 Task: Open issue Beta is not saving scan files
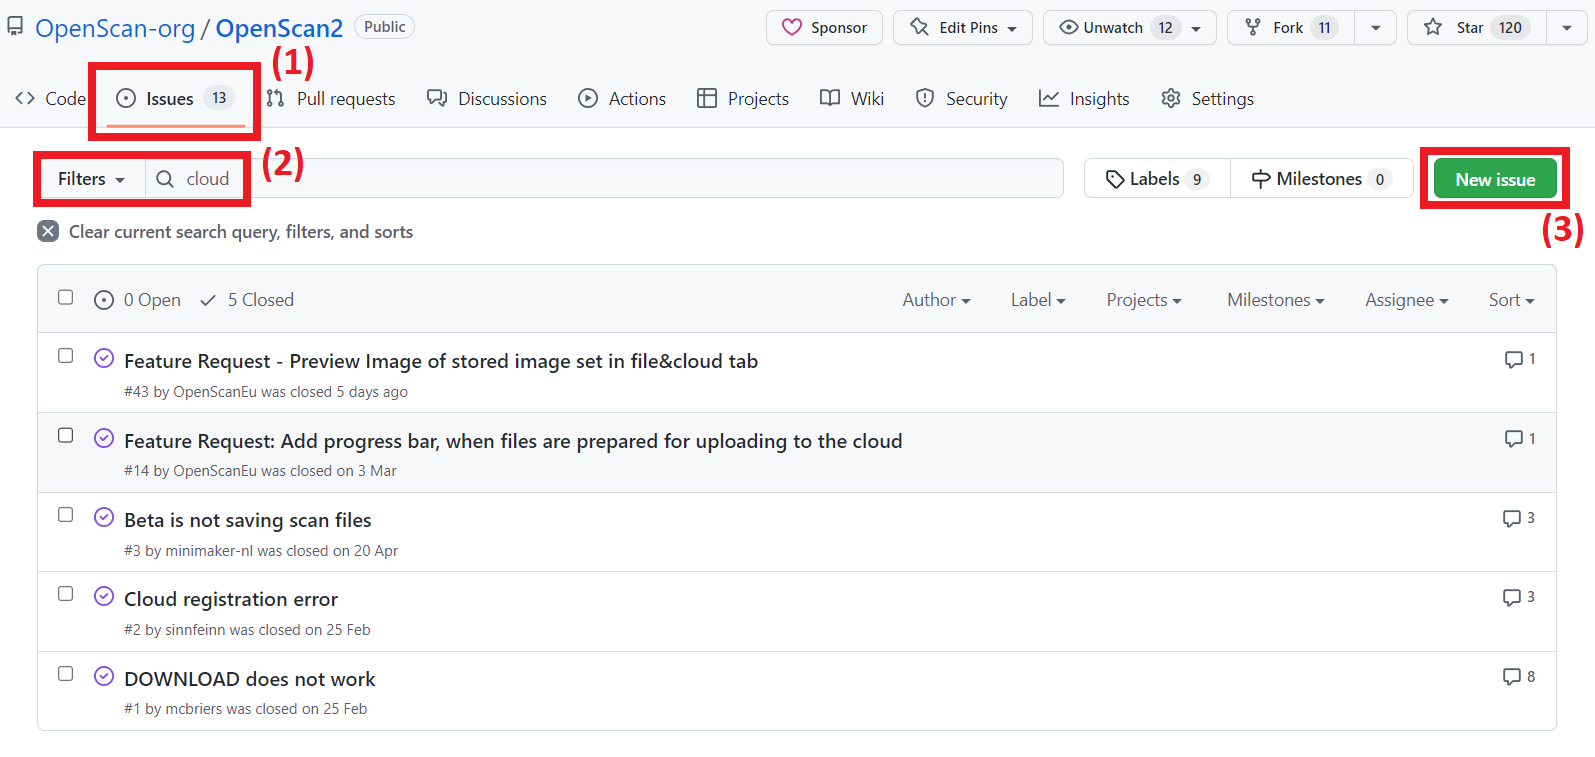coord(248,520)
